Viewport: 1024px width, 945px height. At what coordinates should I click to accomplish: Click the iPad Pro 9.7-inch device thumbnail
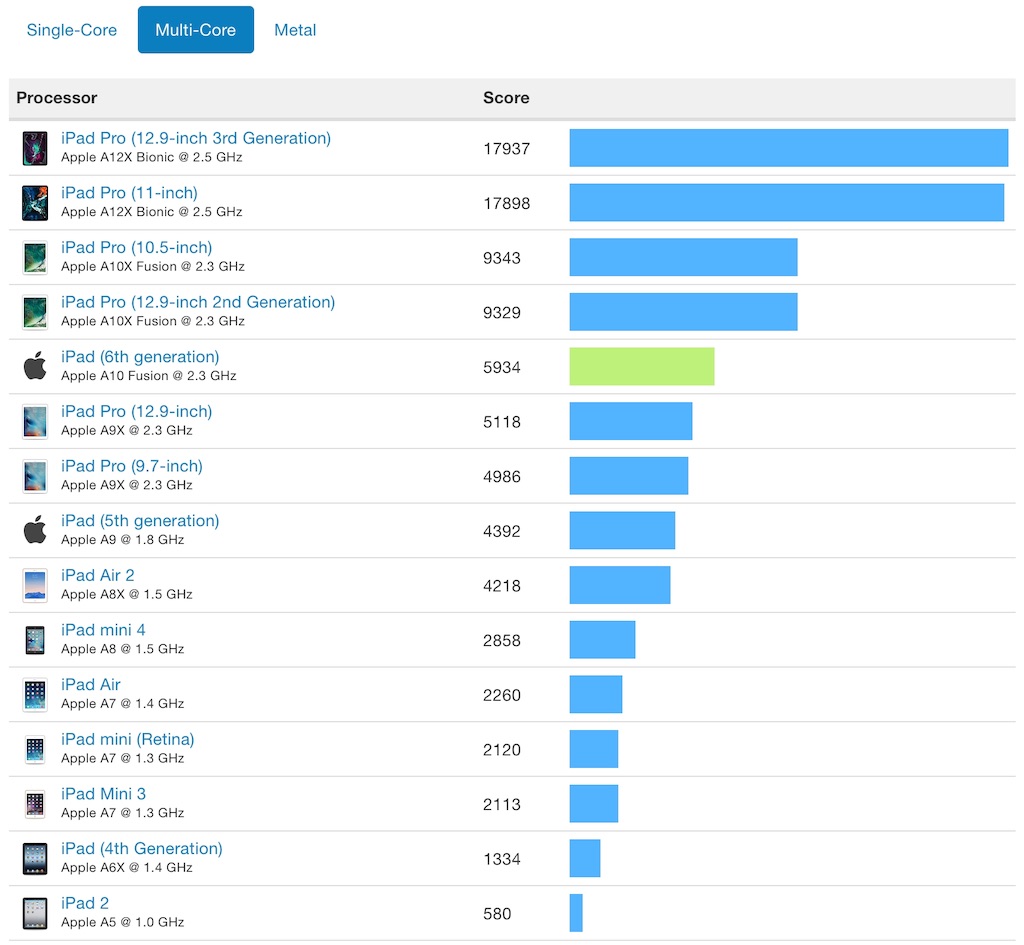35,476
